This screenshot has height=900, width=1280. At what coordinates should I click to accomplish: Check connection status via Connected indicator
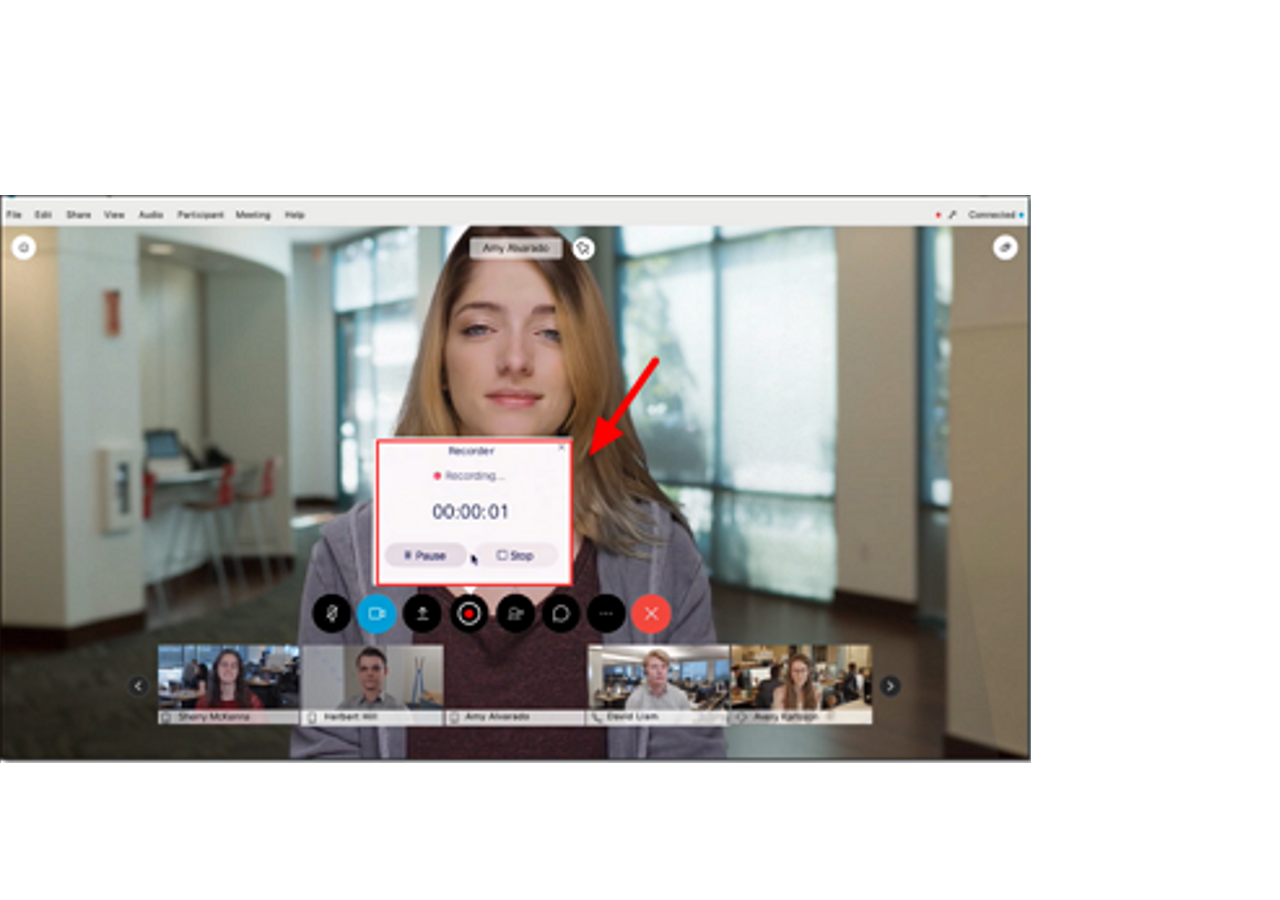click(x=994, y=214)
